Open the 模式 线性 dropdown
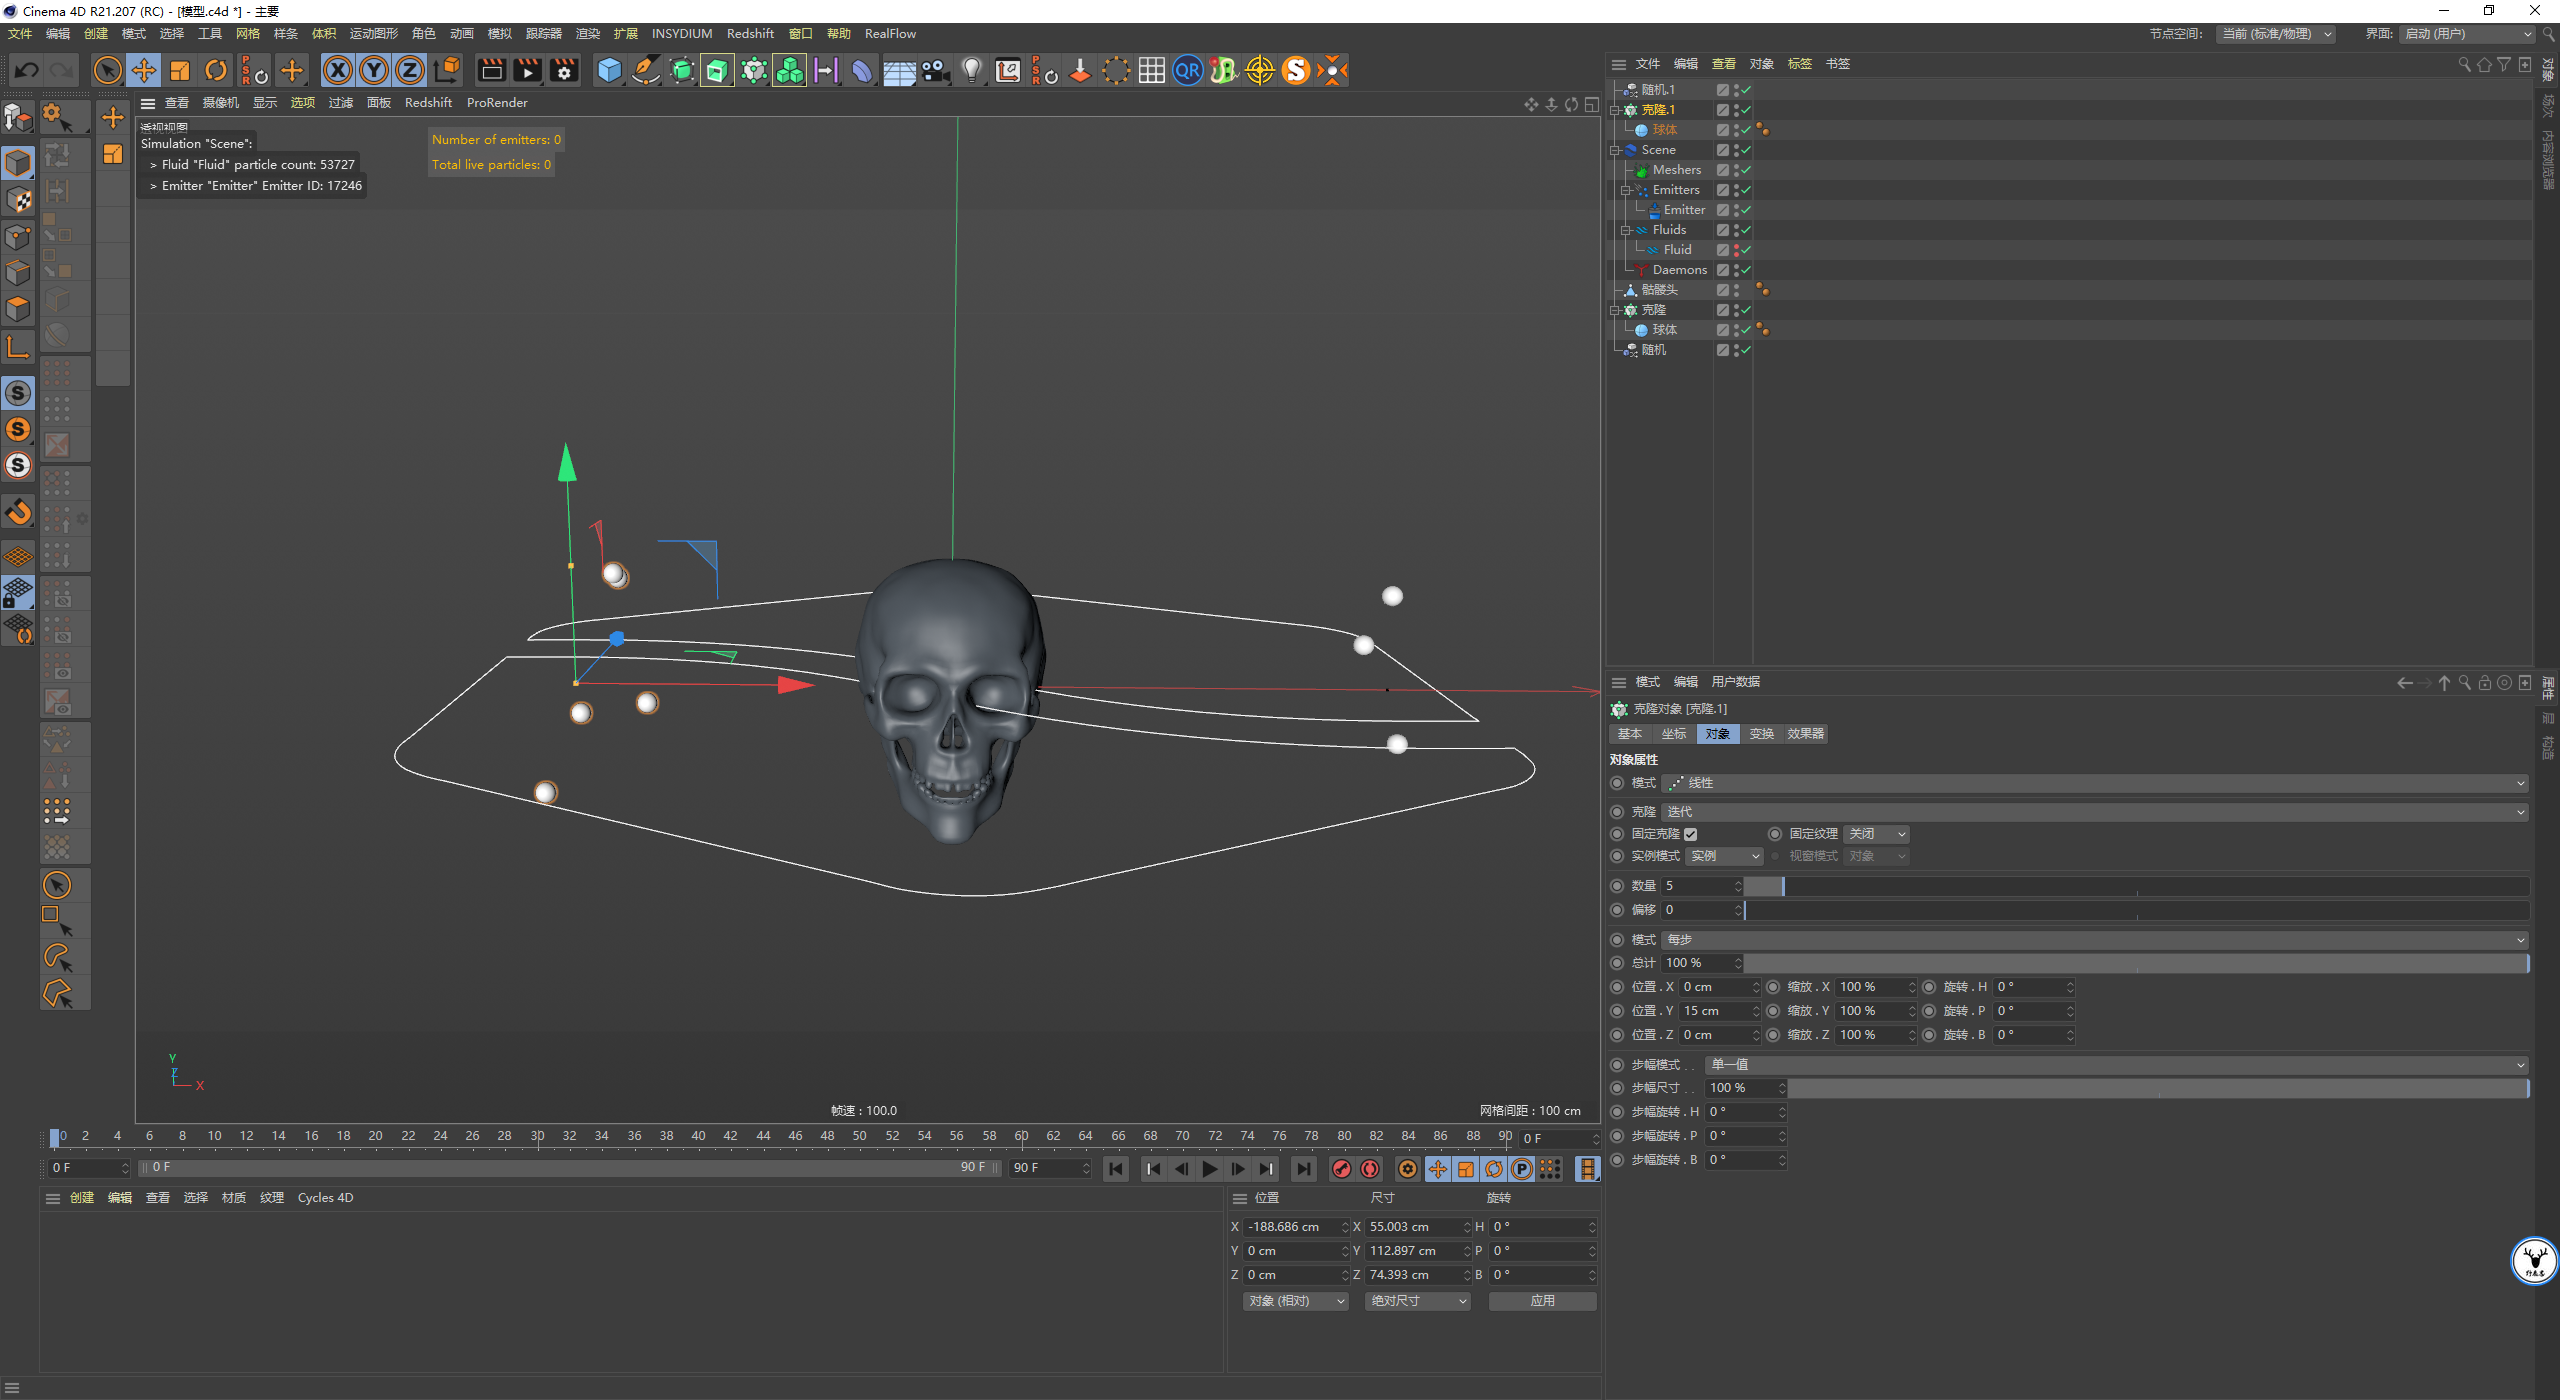This screenshot has height=1400, width=2560. tap(2094, 783)
